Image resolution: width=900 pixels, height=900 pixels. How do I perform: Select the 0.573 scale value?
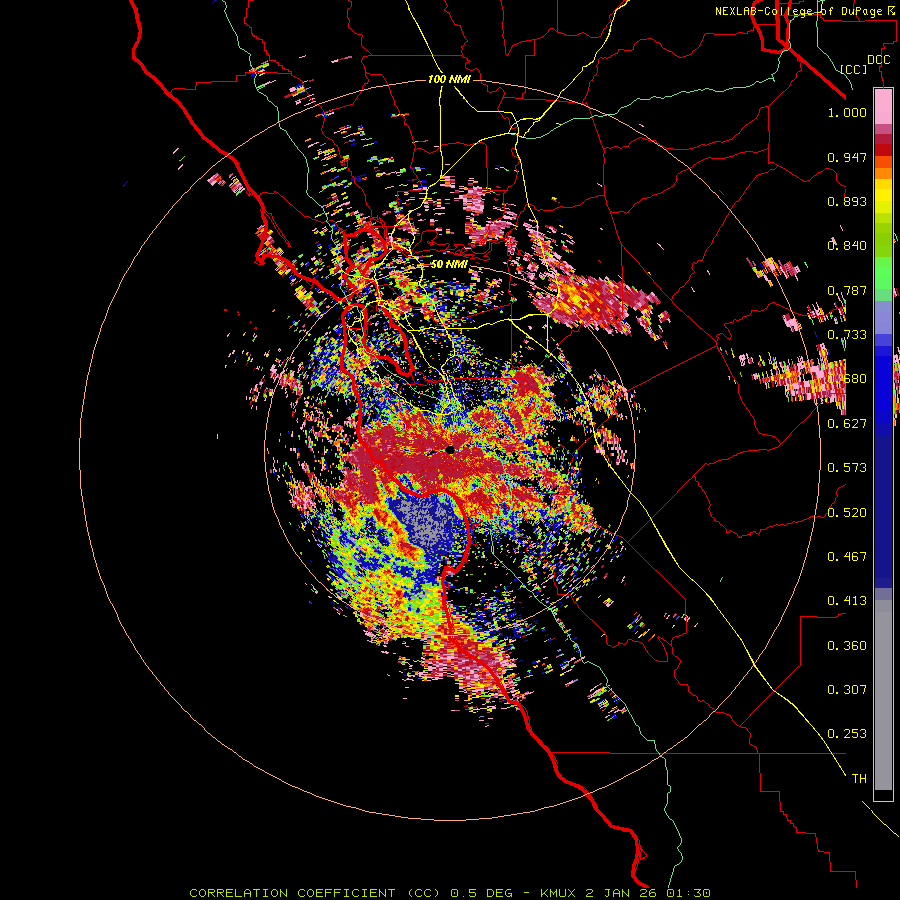click(847, 468)
